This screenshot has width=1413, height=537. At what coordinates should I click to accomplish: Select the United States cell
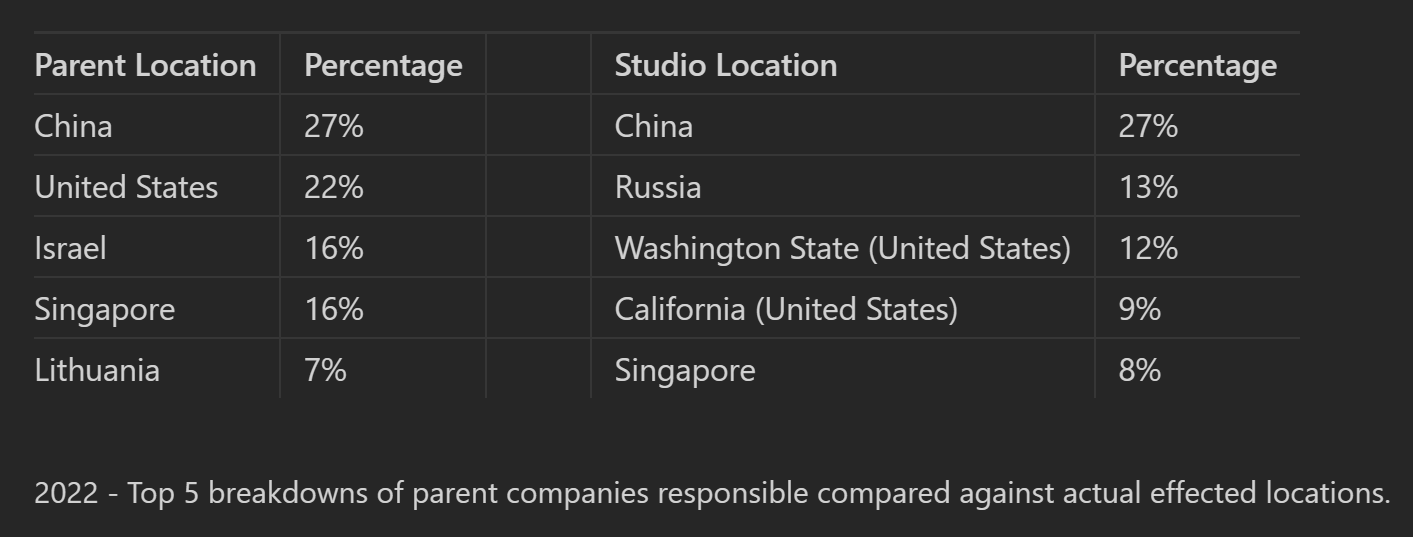pos(126,187)
